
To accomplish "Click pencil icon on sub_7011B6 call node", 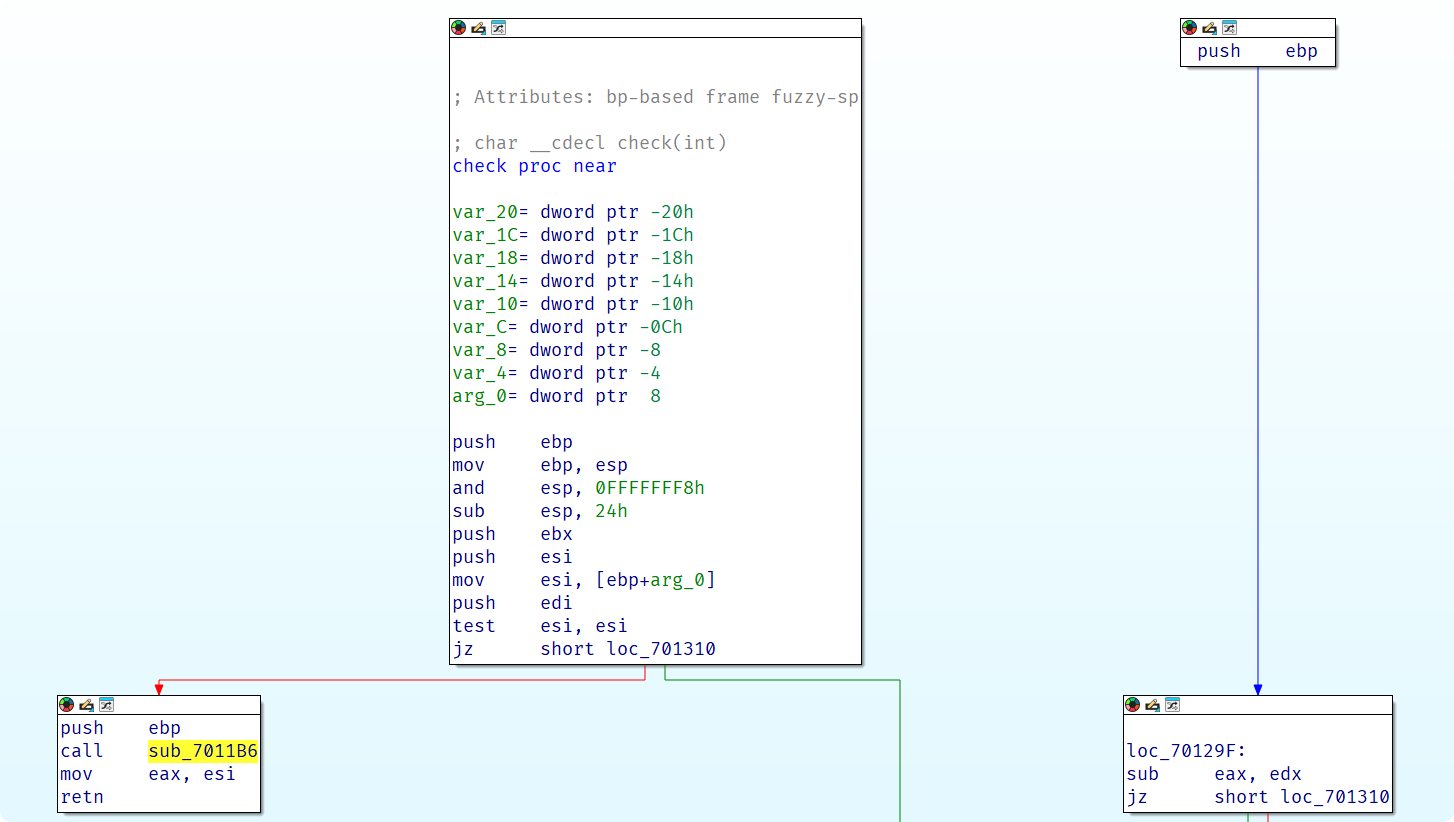I will pyautogui.click(x=86, y=705).
